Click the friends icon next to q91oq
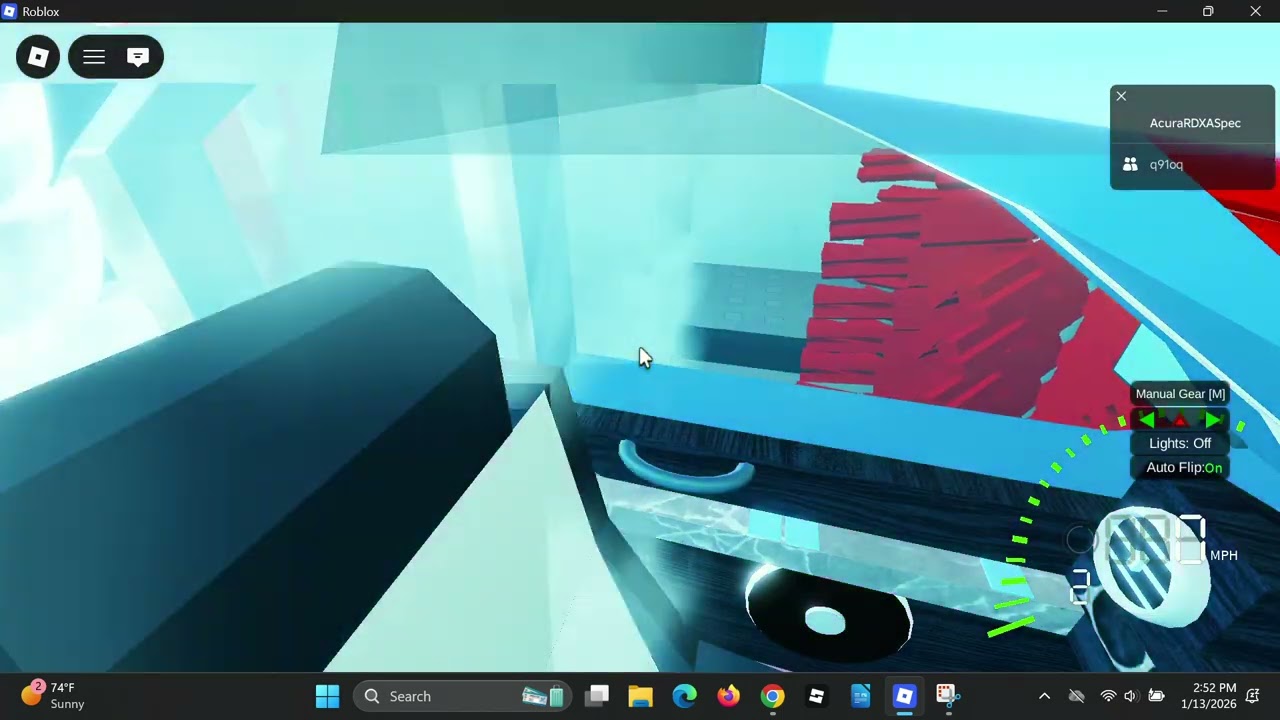The width and height of the screenshot is (1280, 720). (1130, 165)
